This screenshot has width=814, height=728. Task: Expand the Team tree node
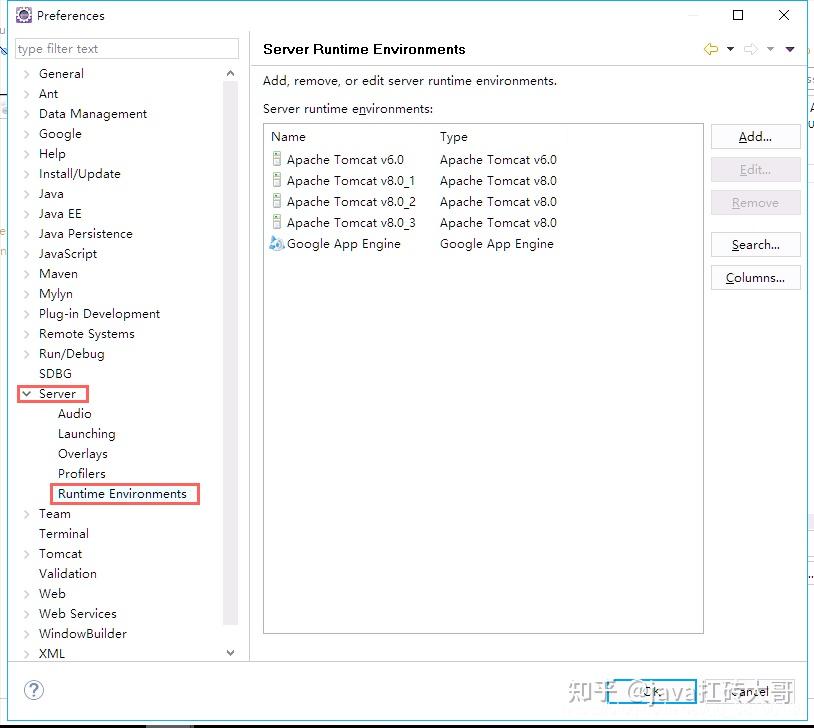pyautogui.click(x=26, y=514)
